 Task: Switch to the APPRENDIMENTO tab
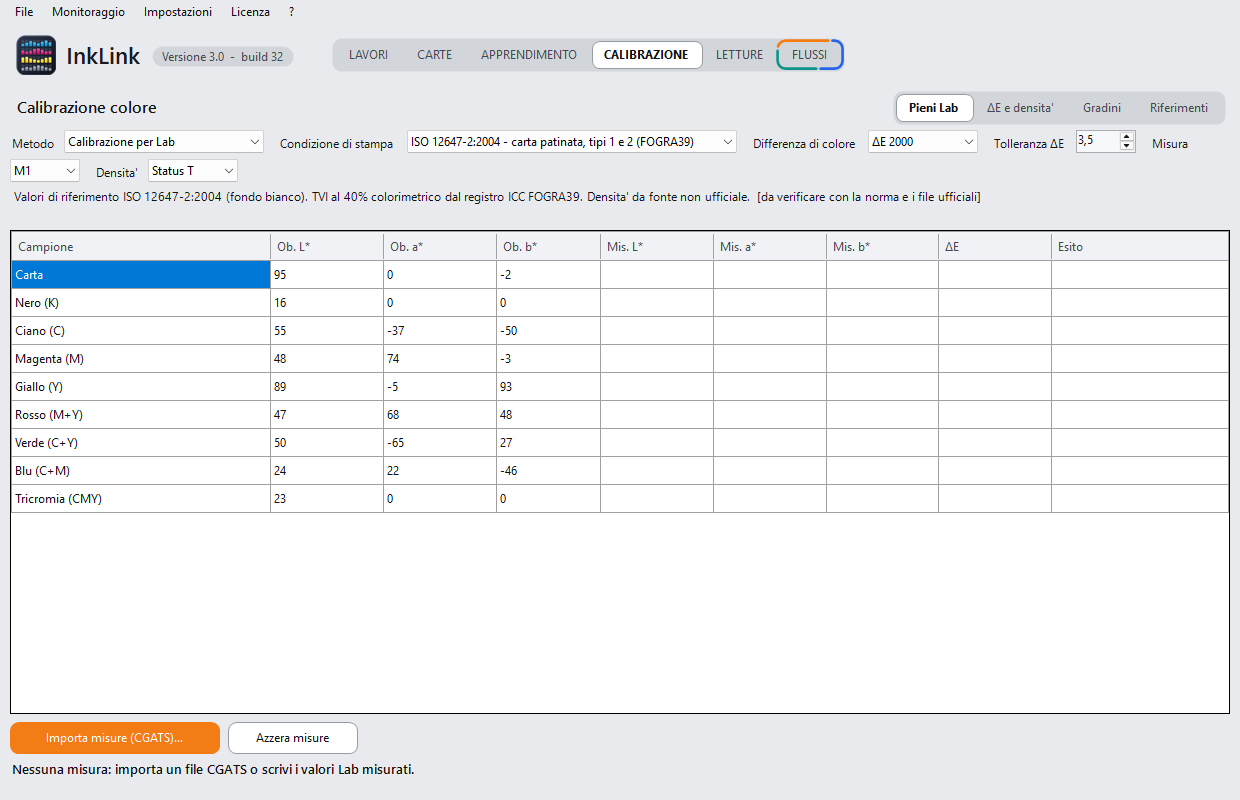(529, 55)
